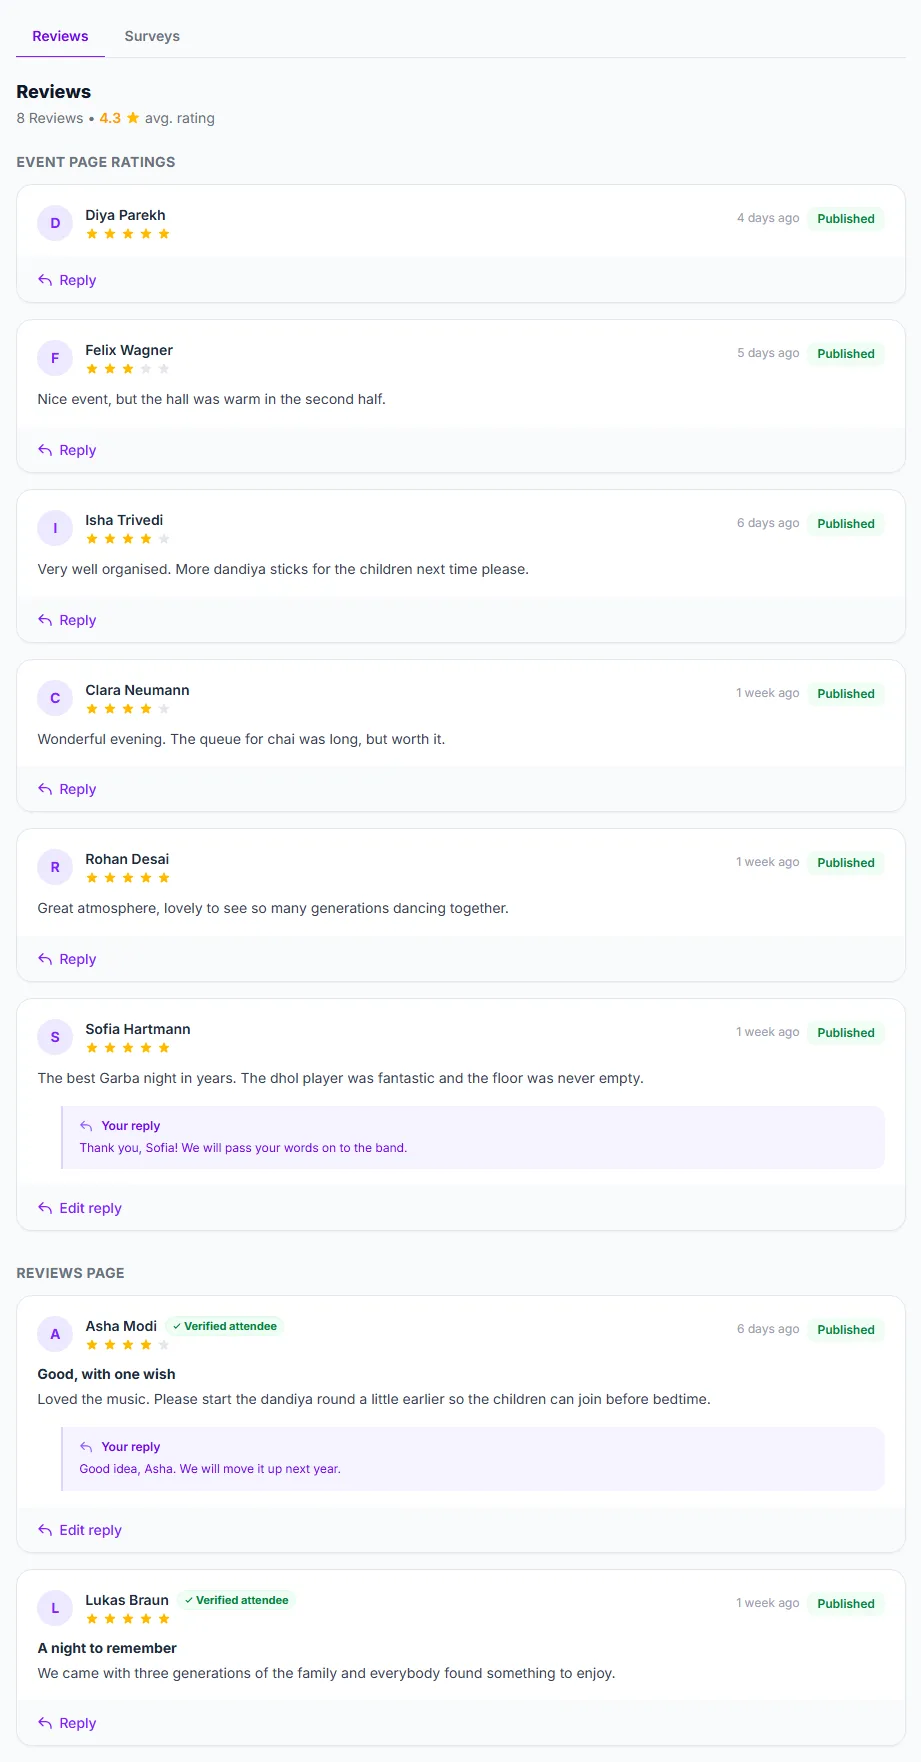The width and height of the screenshot is (921, 1762).
Task: Click the Published badge on Rohan Desai's review
Action: coord(846,863)
